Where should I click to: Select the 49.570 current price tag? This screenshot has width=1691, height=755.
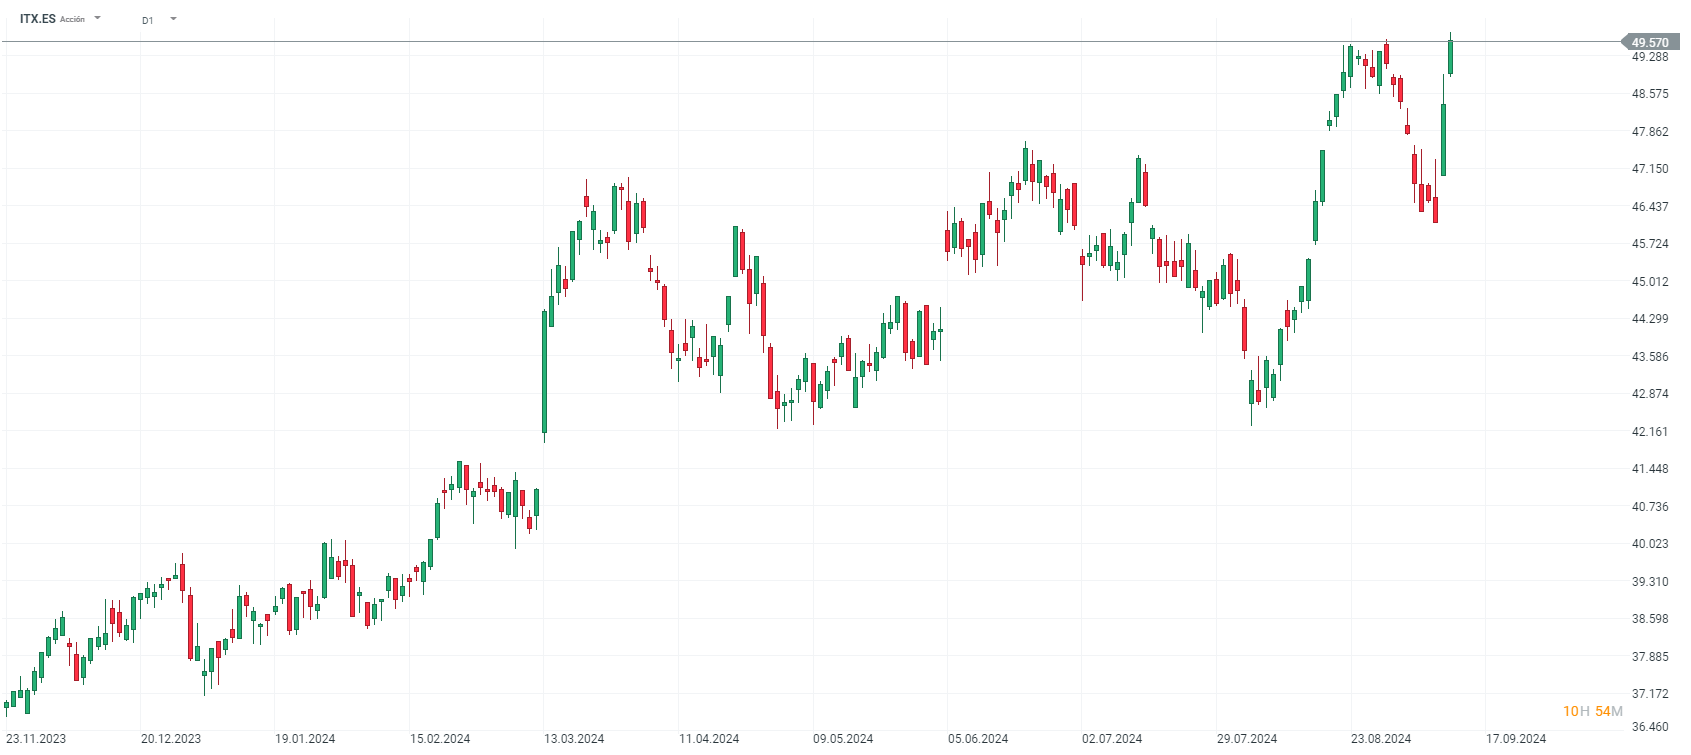pos(1649,42)
